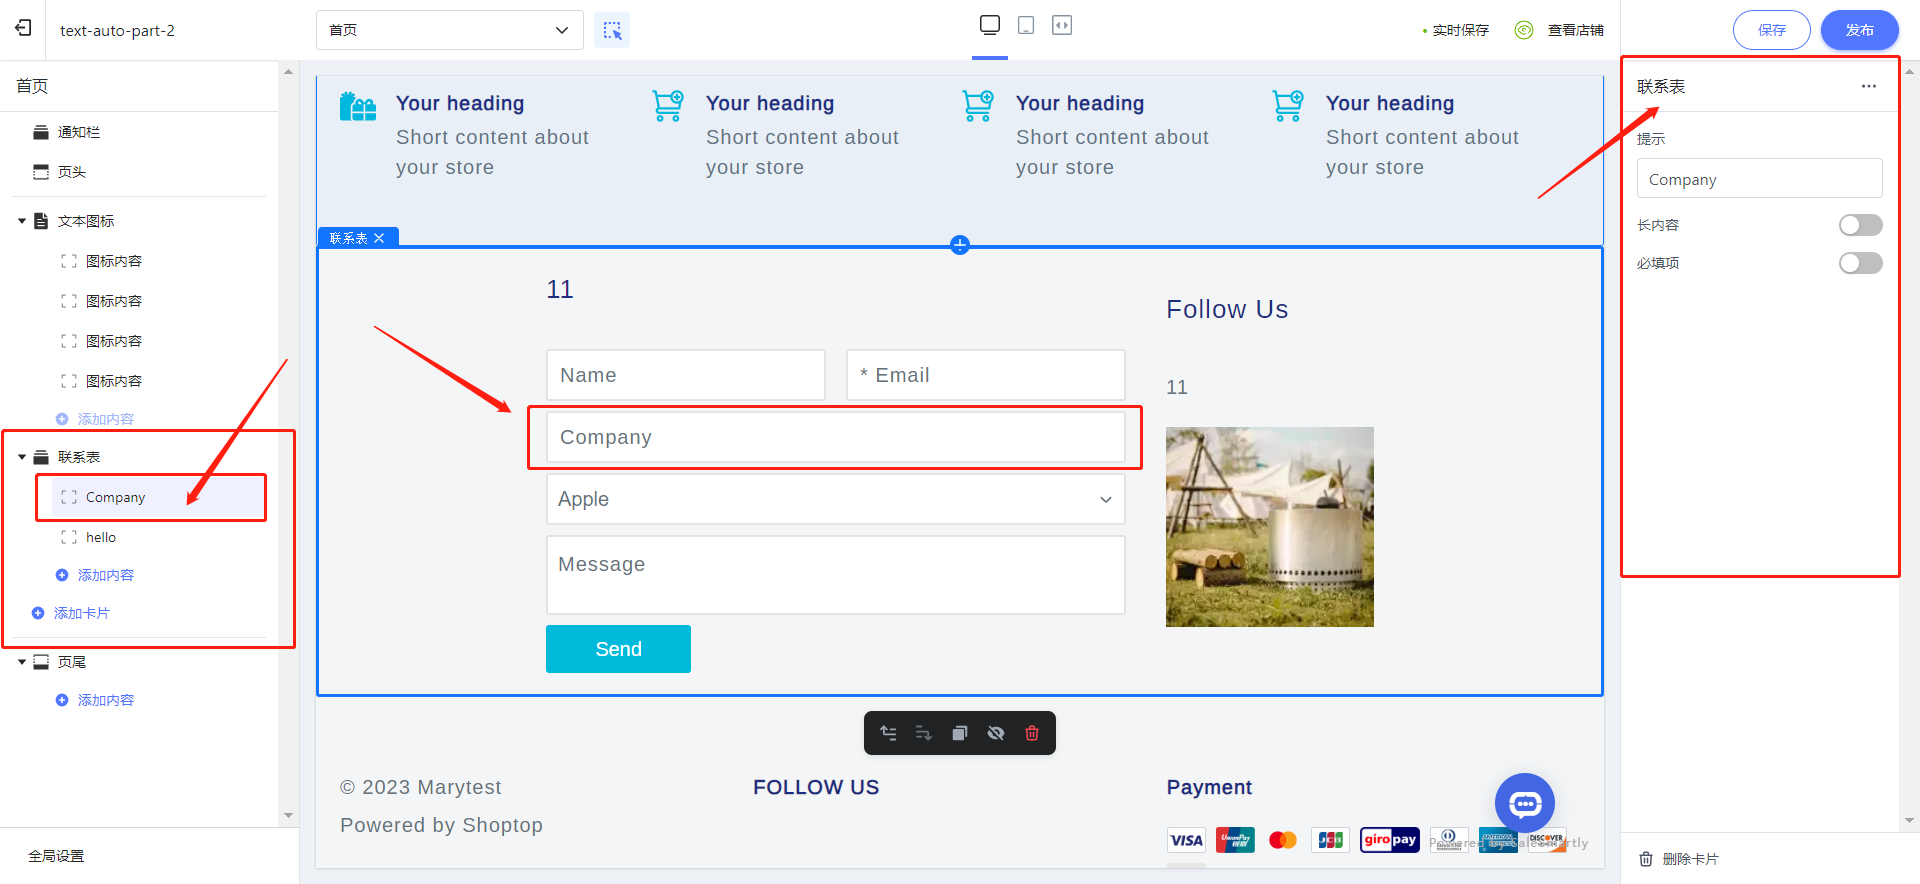Click the 保存 save button

[1772, 30]
